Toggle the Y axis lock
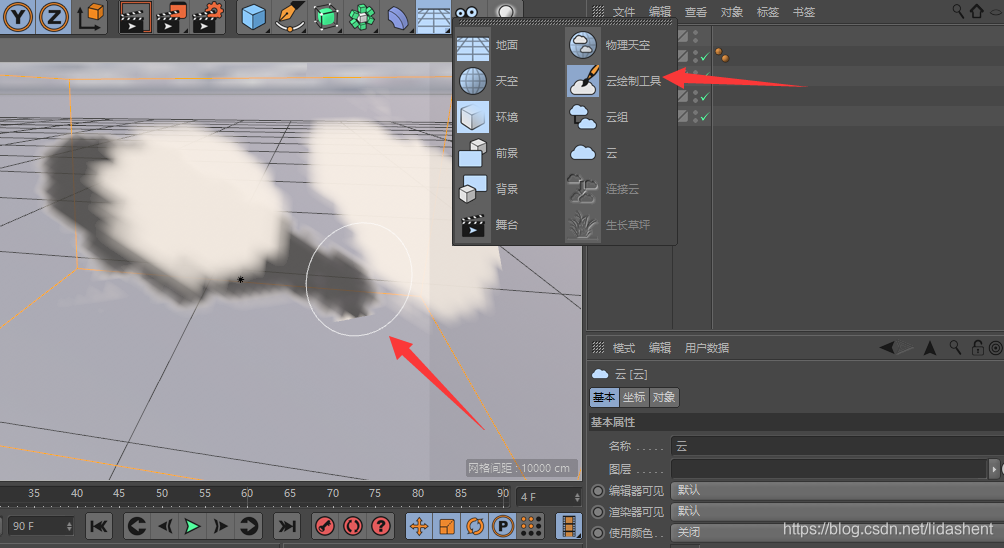1004x548 pixels. click(x=18, y=17)
